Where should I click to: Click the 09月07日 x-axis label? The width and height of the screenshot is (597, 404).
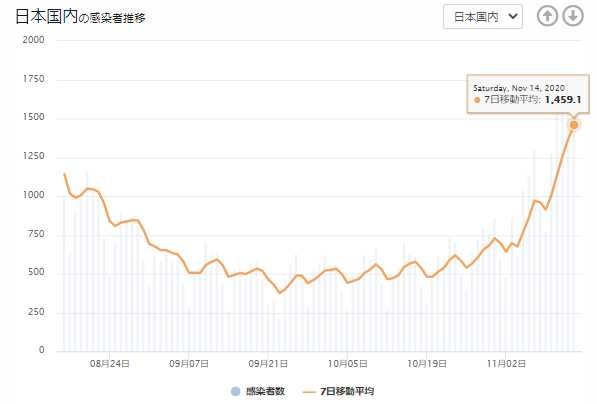pos(189,364)
